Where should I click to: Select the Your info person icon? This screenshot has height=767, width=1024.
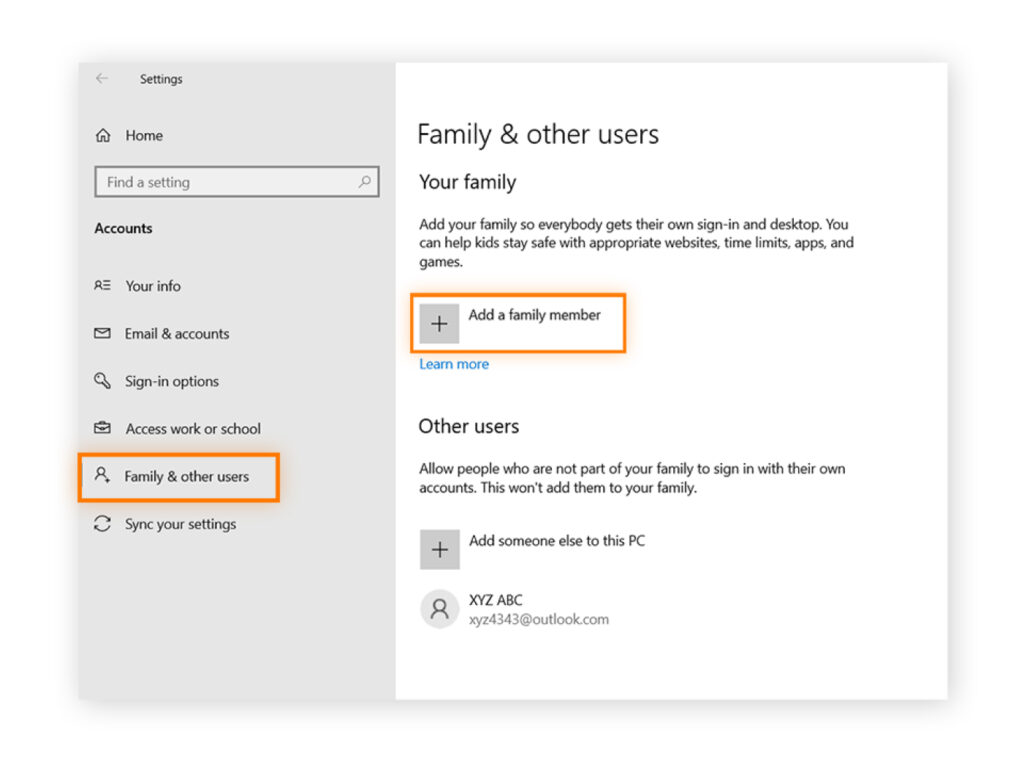103,285
